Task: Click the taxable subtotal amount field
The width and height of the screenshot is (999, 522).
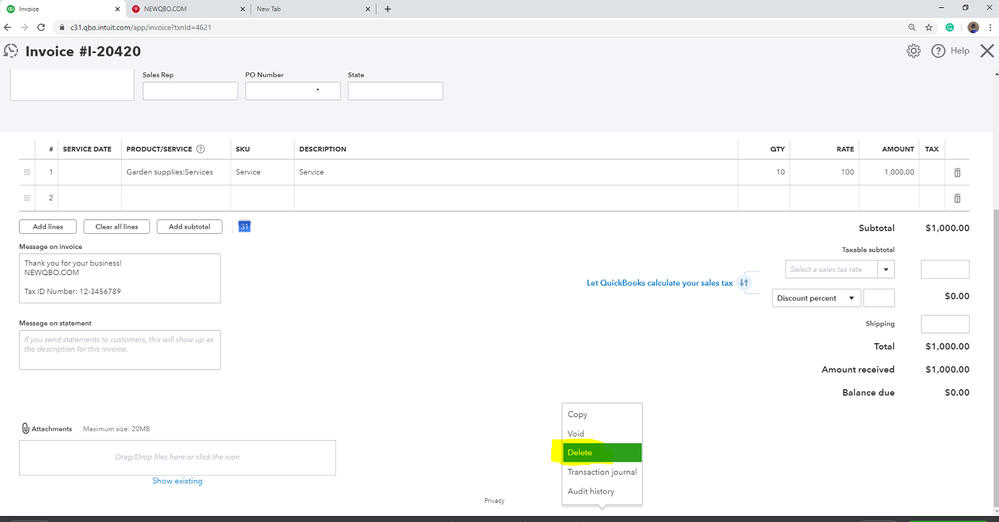Action: pos(945,270)
